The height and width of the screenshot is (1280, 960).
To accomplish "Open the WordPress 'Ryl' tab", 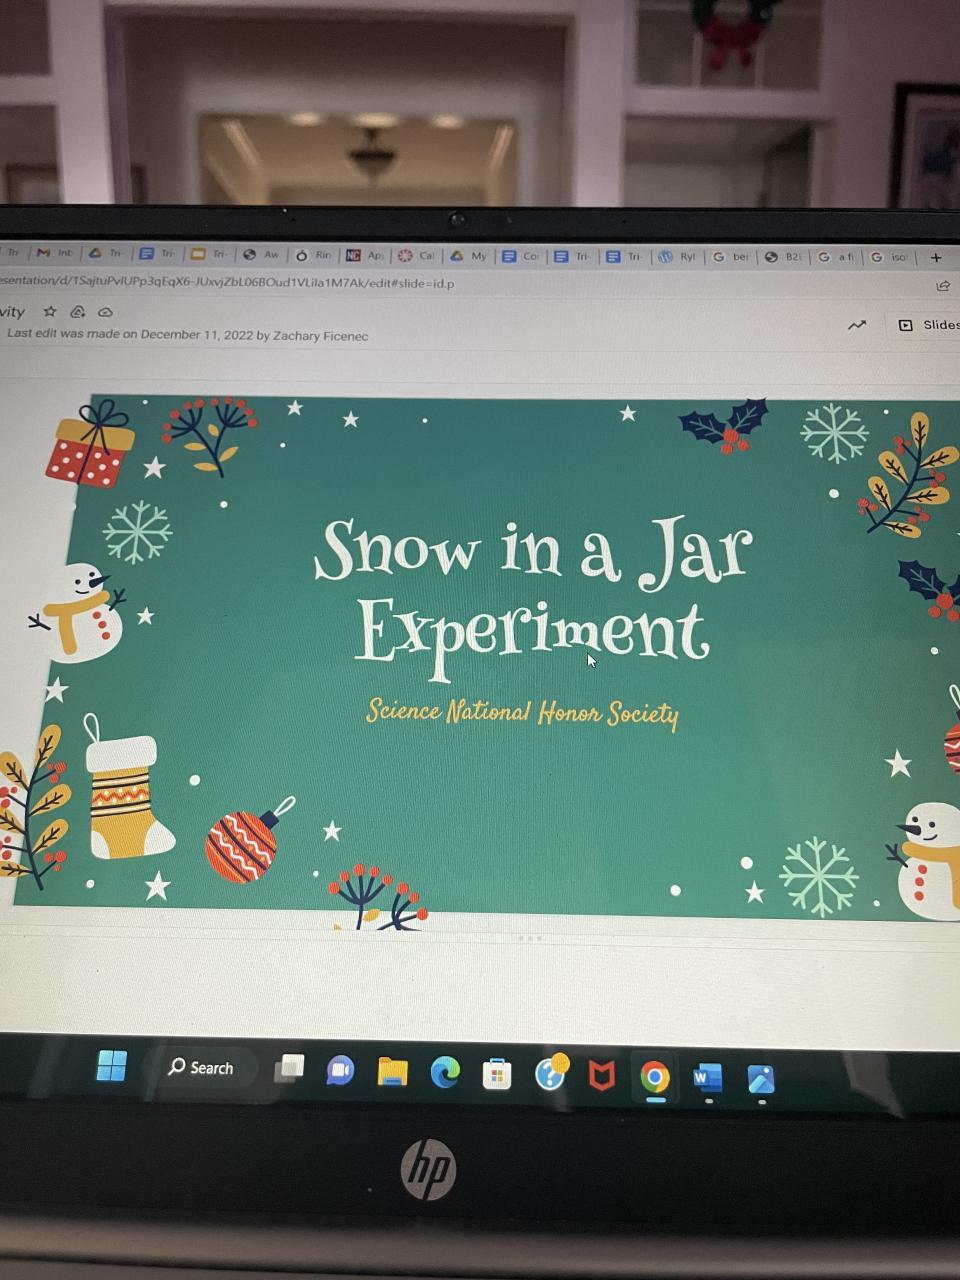I will [677, 257].
